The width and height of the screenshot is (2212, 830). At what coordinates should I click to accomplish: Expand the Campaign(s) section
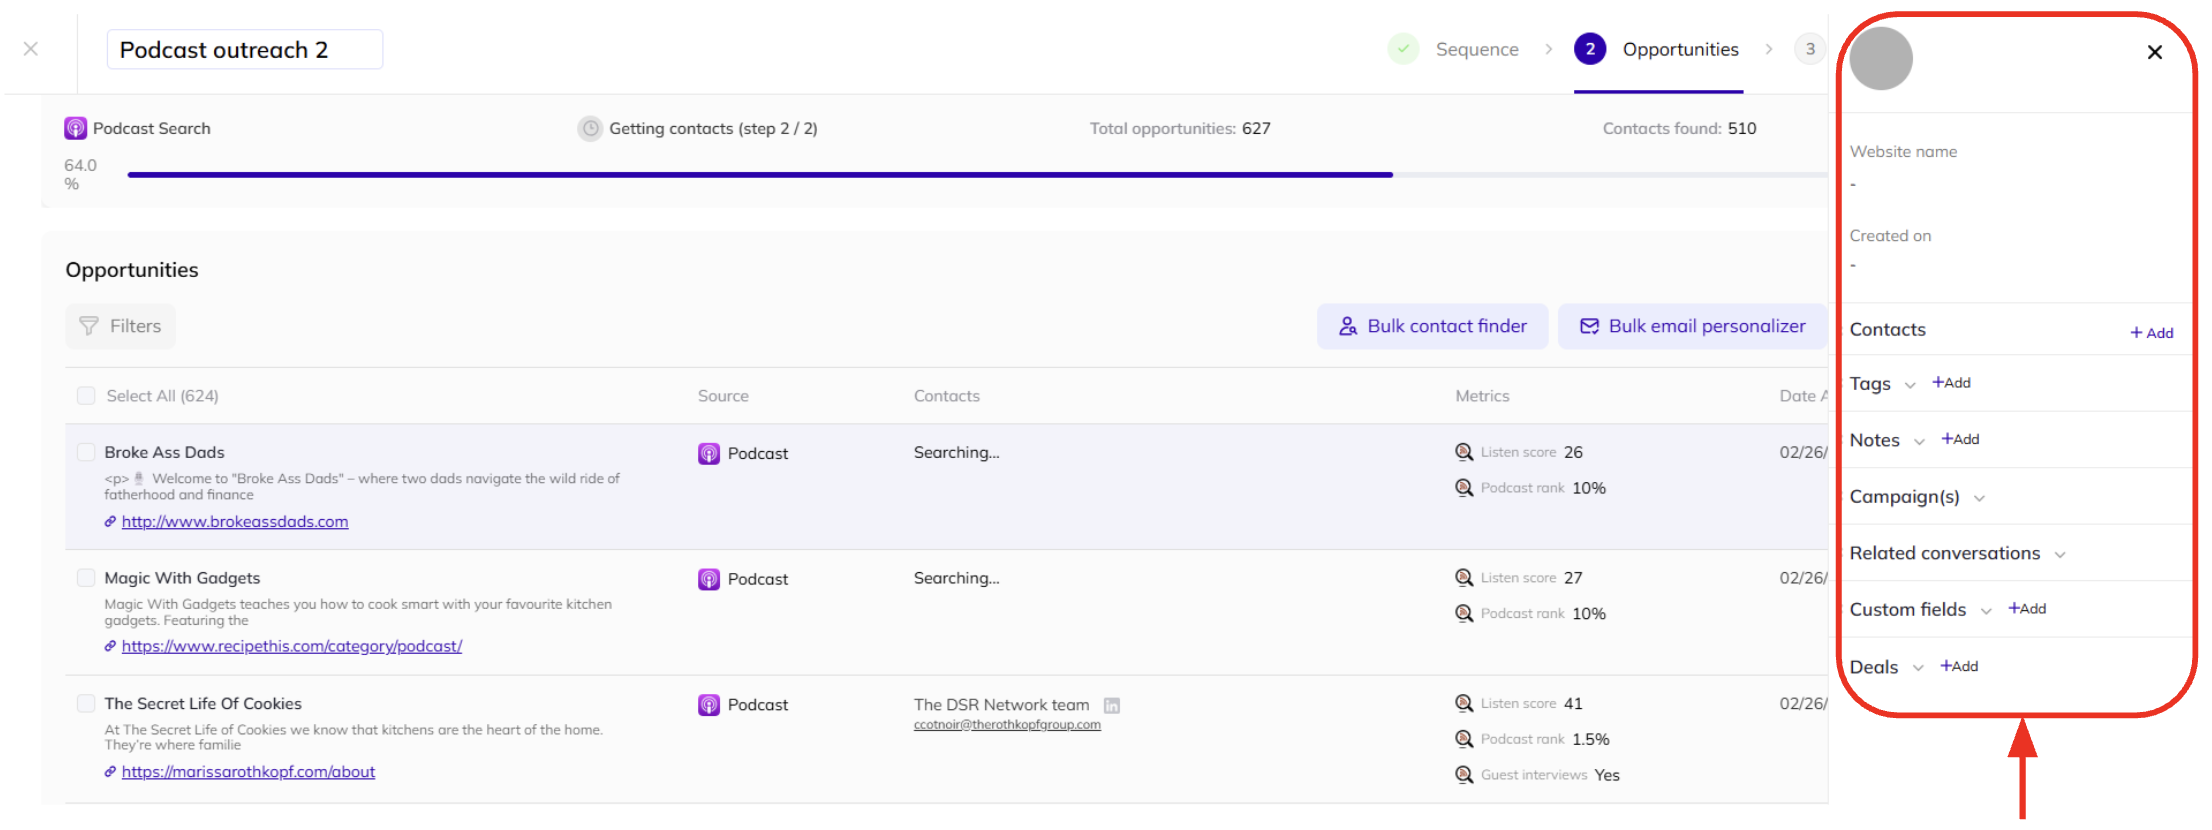coord(1979,498)
